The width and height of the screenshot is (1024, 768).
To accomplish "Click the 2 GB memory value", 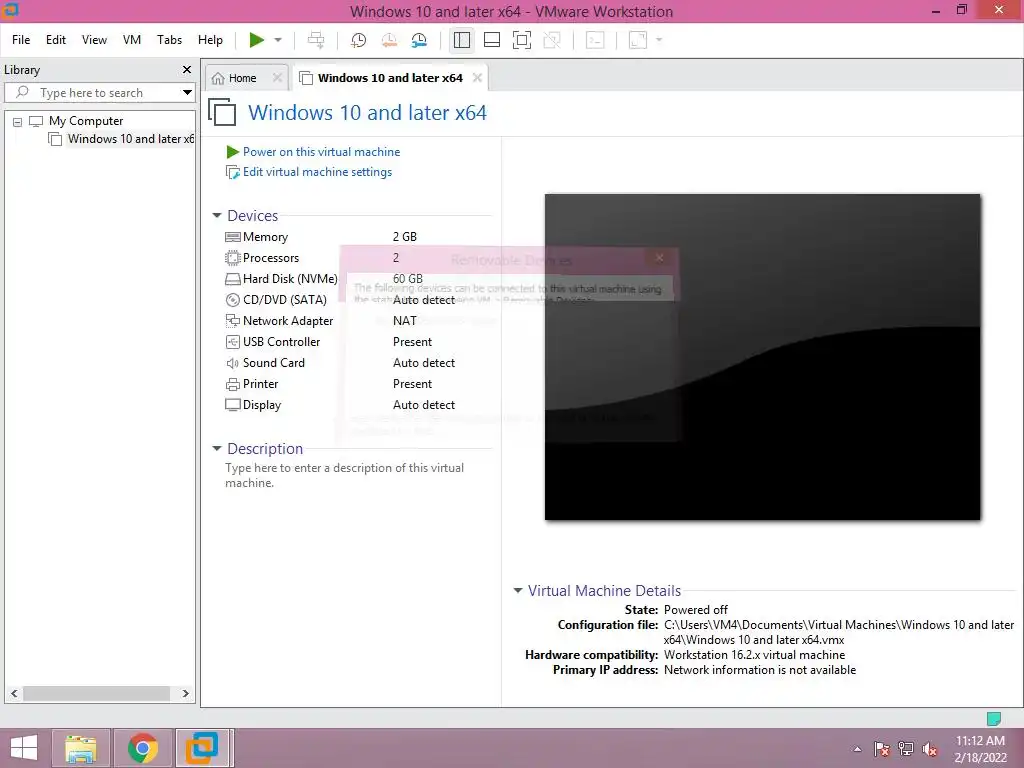I will pos(405,237).
